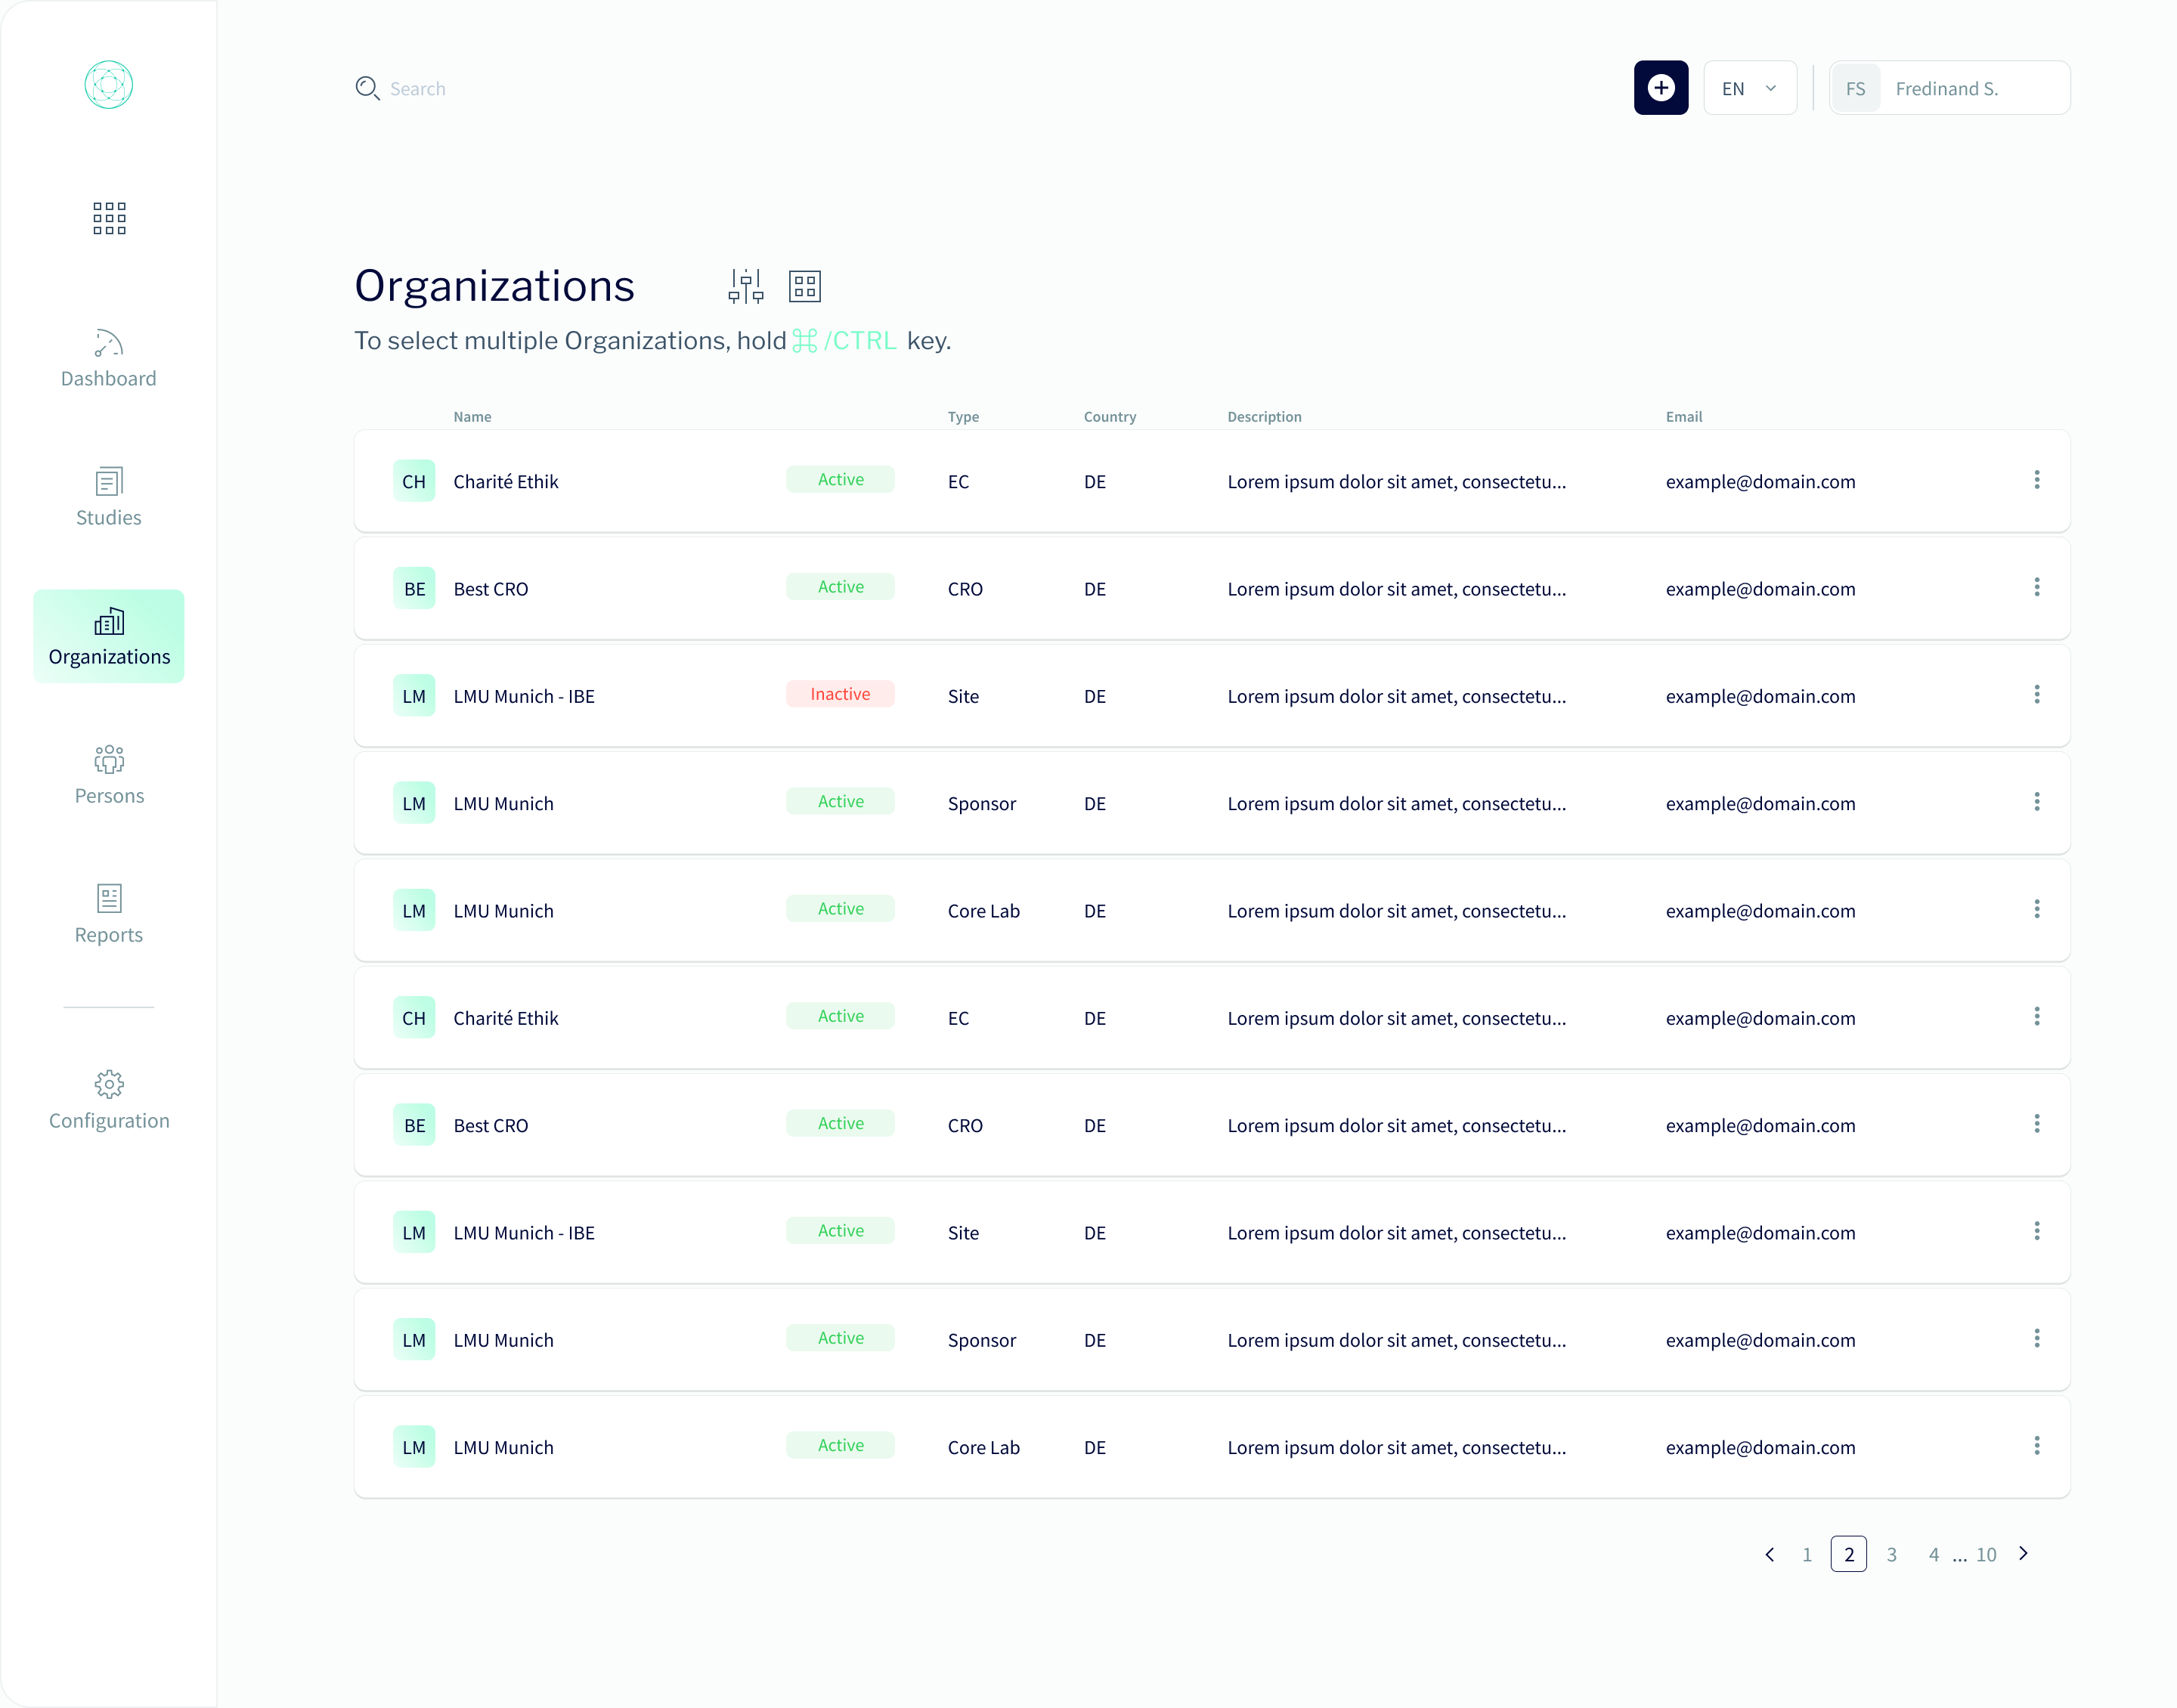Go to previous page arrow
This screenshot has height=1708, width=2177.
pyautogui.click(x=1770, y=1554)
